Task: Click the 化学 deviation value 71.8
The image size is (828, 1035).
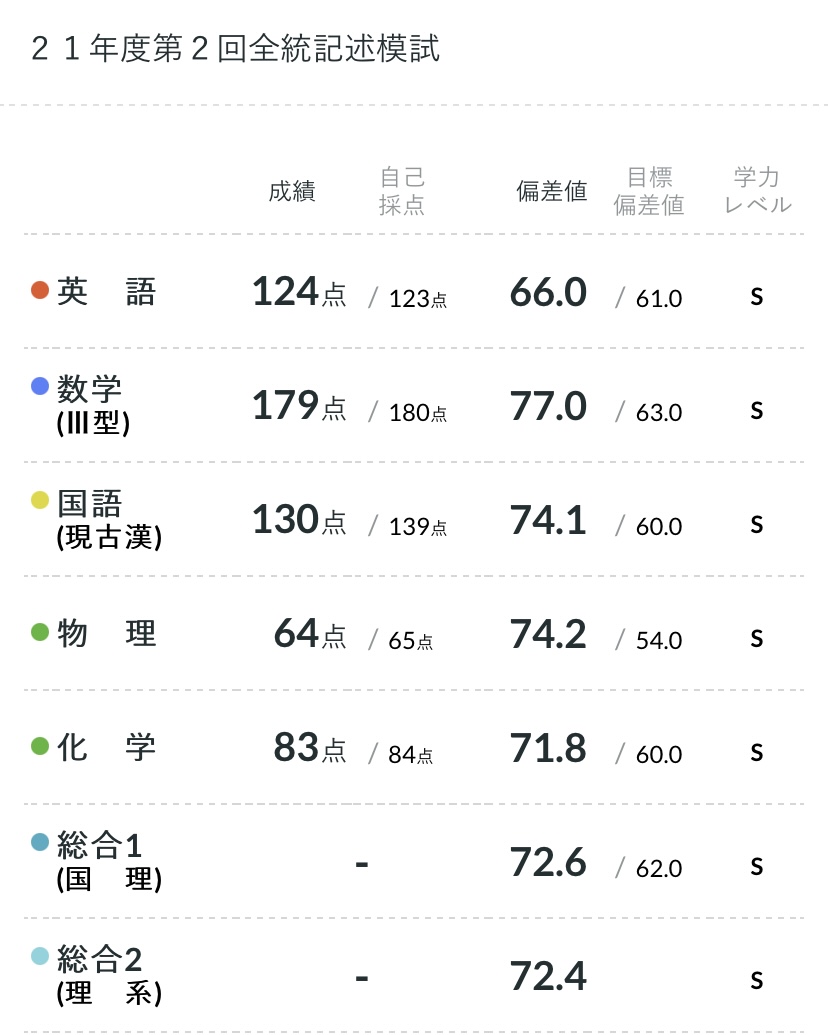Action: tap(548, 748)
